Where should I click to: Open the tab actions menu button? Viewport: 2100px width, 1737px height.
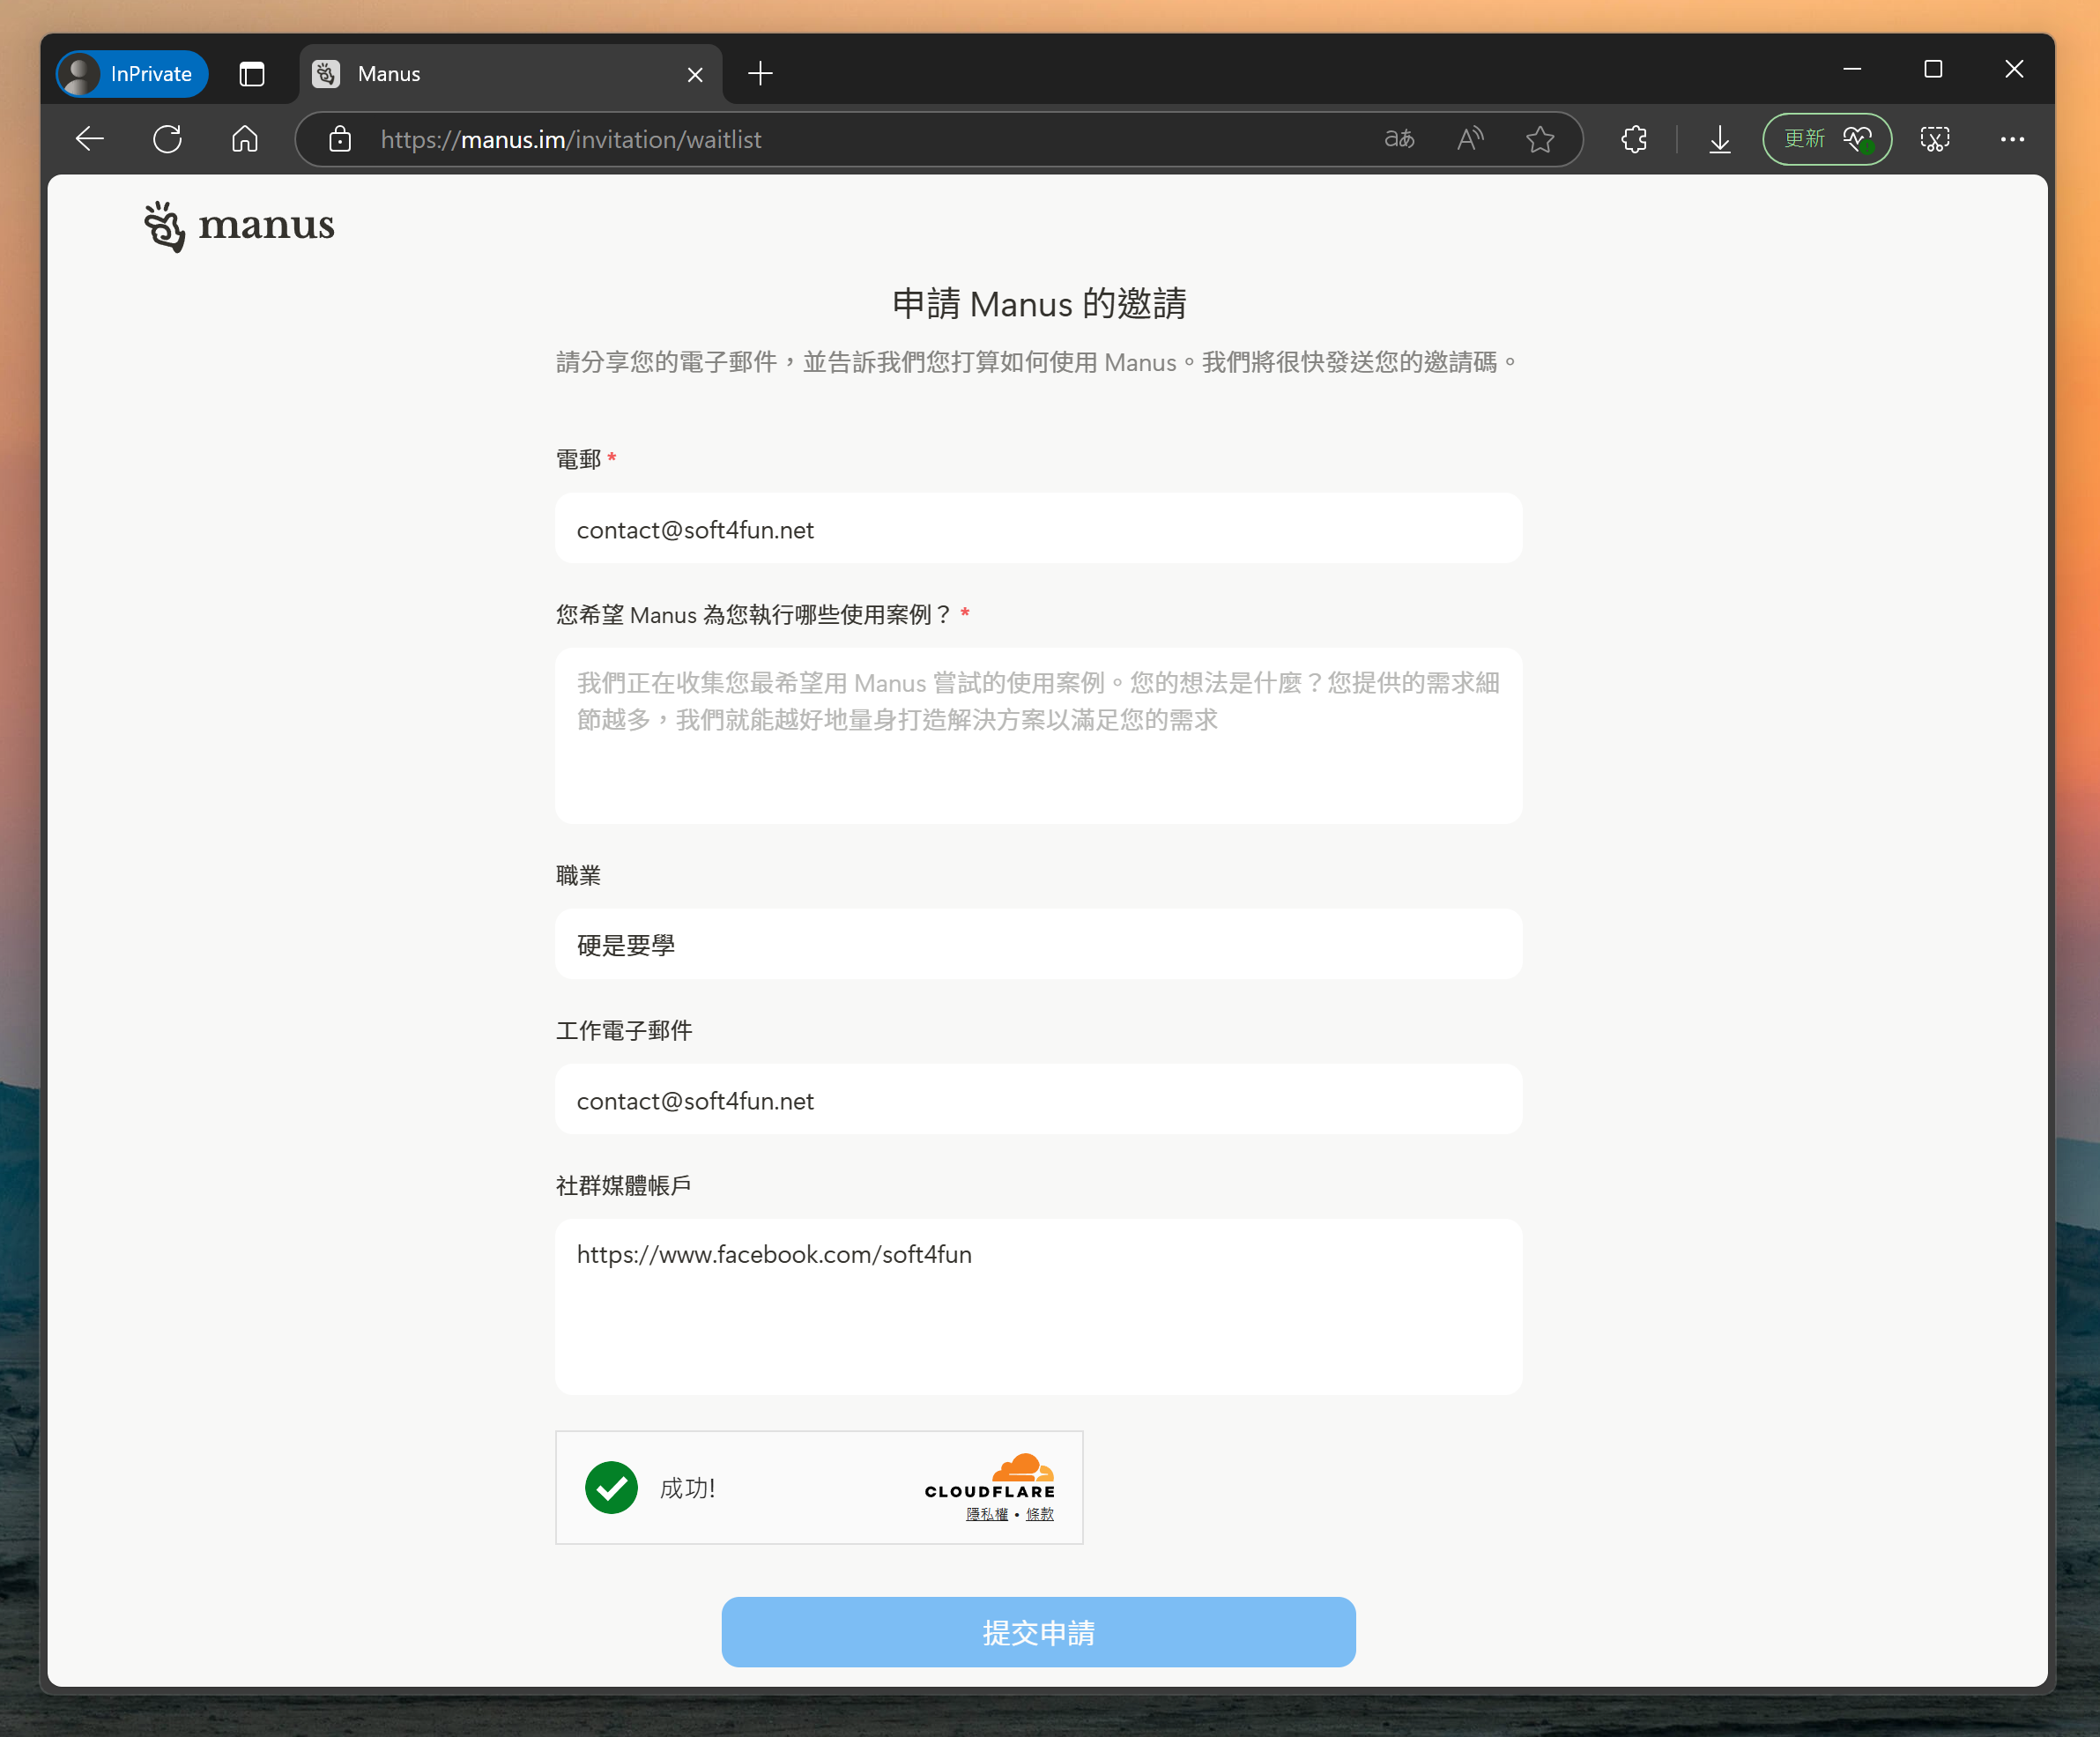tap(252, 74)
